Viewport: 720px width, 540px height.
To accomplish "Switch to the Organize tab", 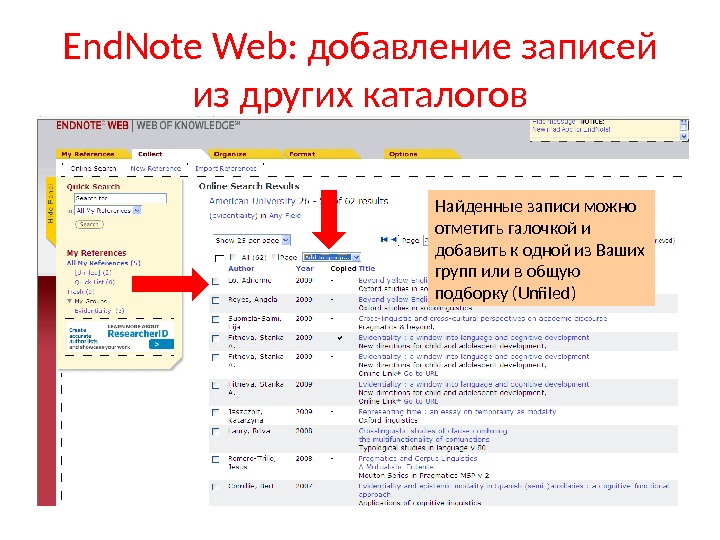I will pos(230,154).
